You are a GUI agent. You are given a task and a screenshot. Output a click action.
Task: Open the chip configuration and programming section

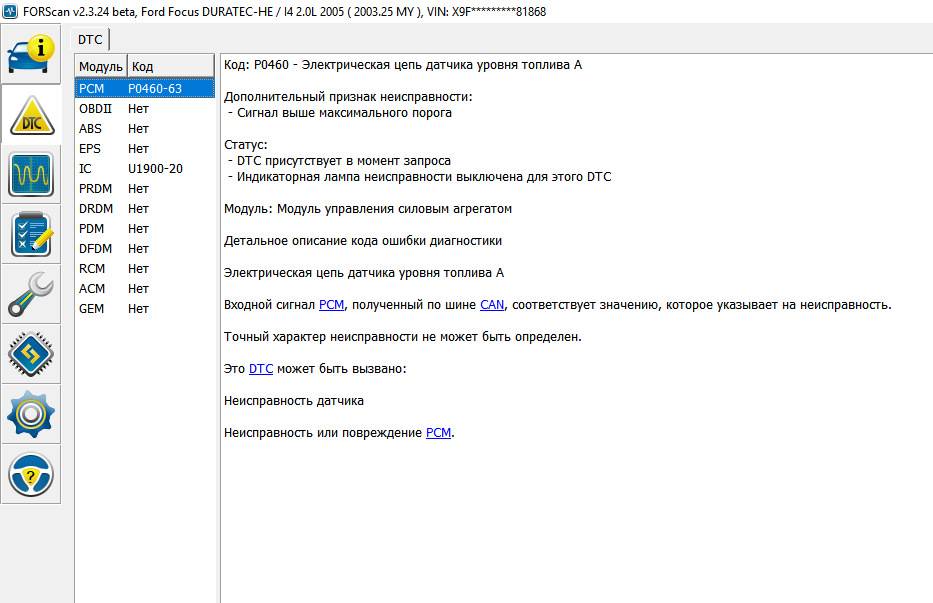pos(31,355)
